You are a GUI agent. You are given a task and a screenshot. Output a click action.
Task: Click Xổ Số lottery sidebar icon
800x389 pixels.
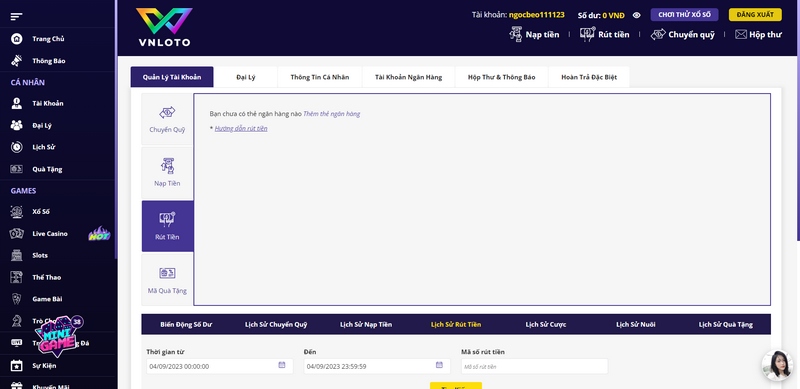click(x=17, y=211)
